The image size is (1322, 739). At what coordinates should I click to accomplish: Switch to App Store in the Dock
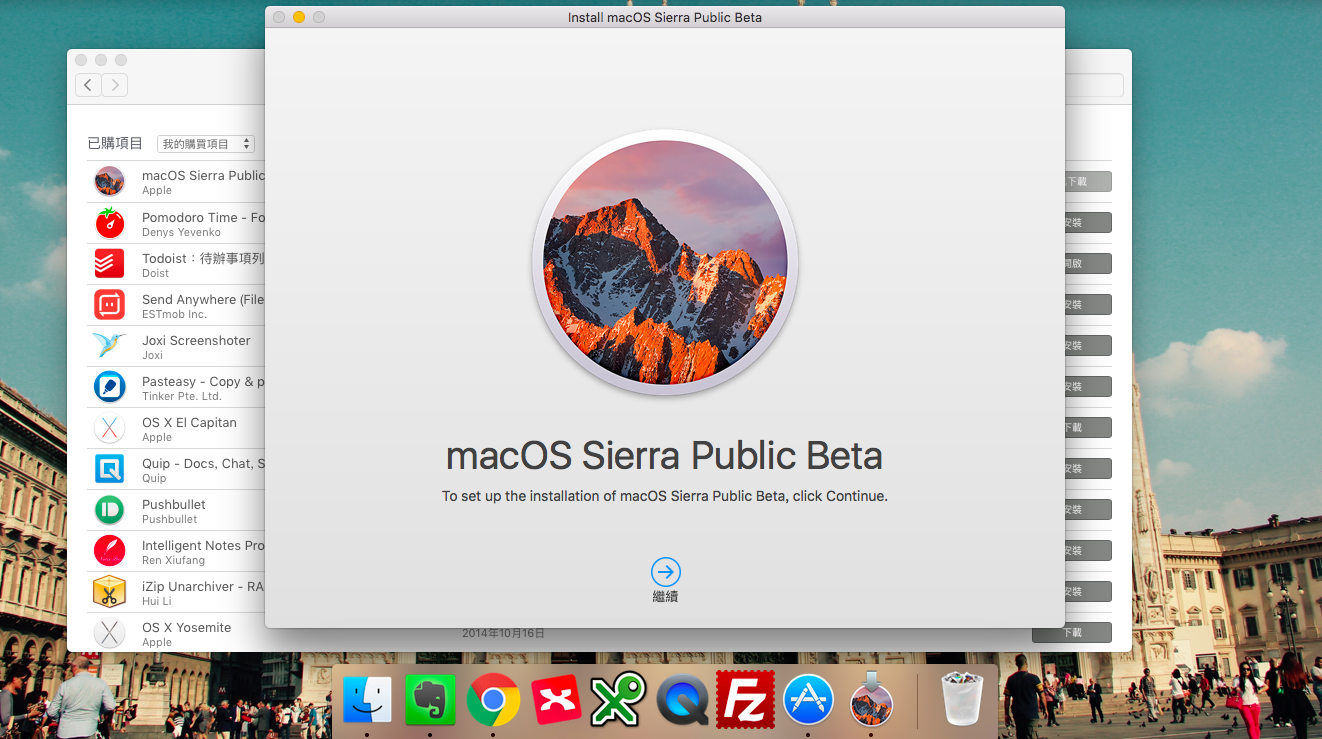point(808,699)
